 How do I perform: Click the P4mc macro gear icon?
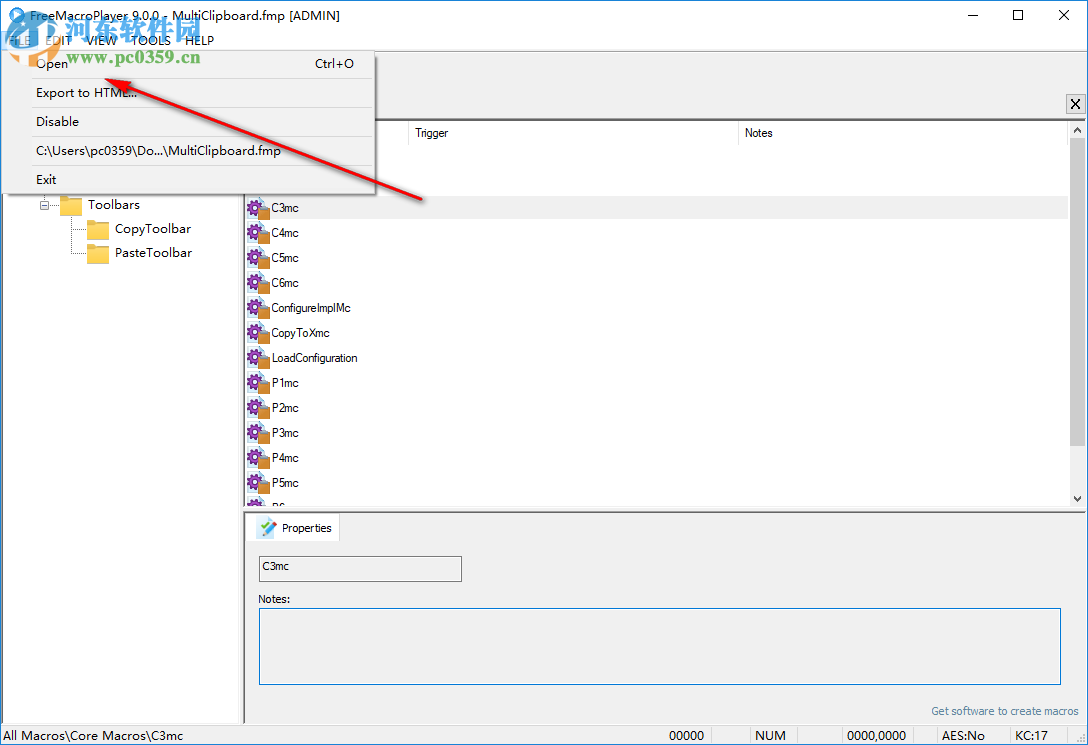[258, 458]
